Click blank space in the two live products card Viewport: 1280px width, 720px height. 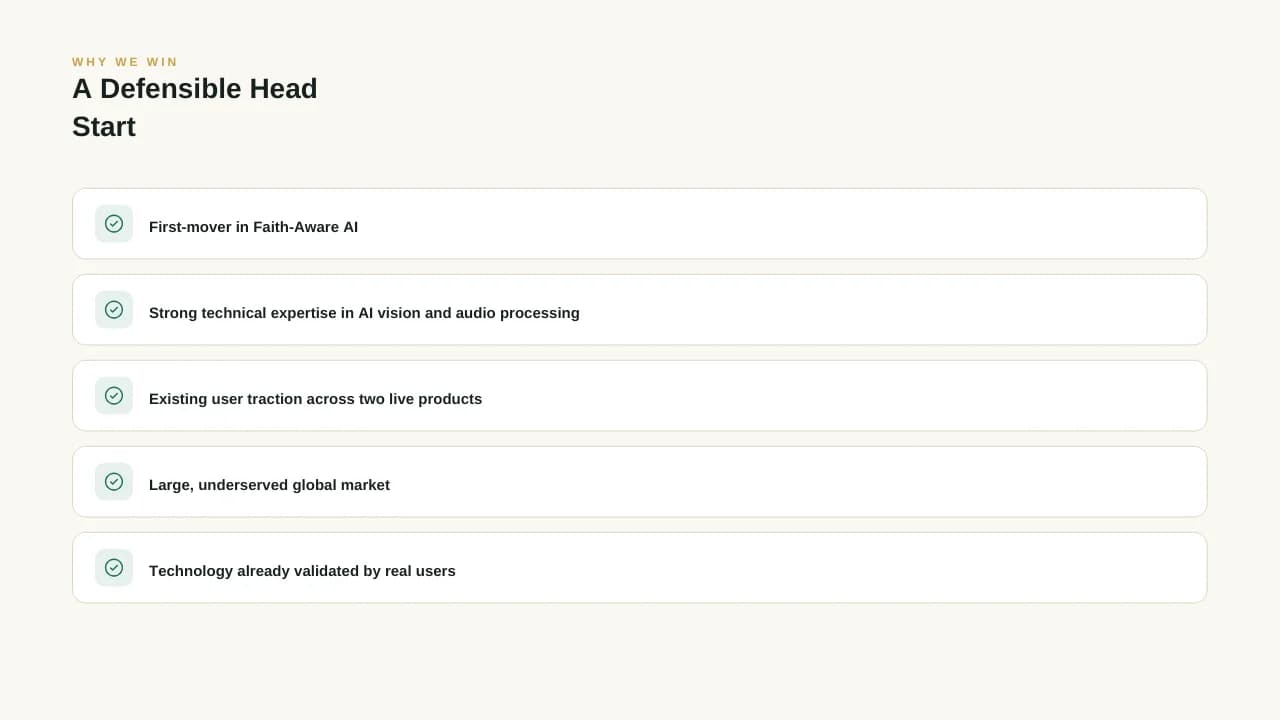[x=840, y=396]
